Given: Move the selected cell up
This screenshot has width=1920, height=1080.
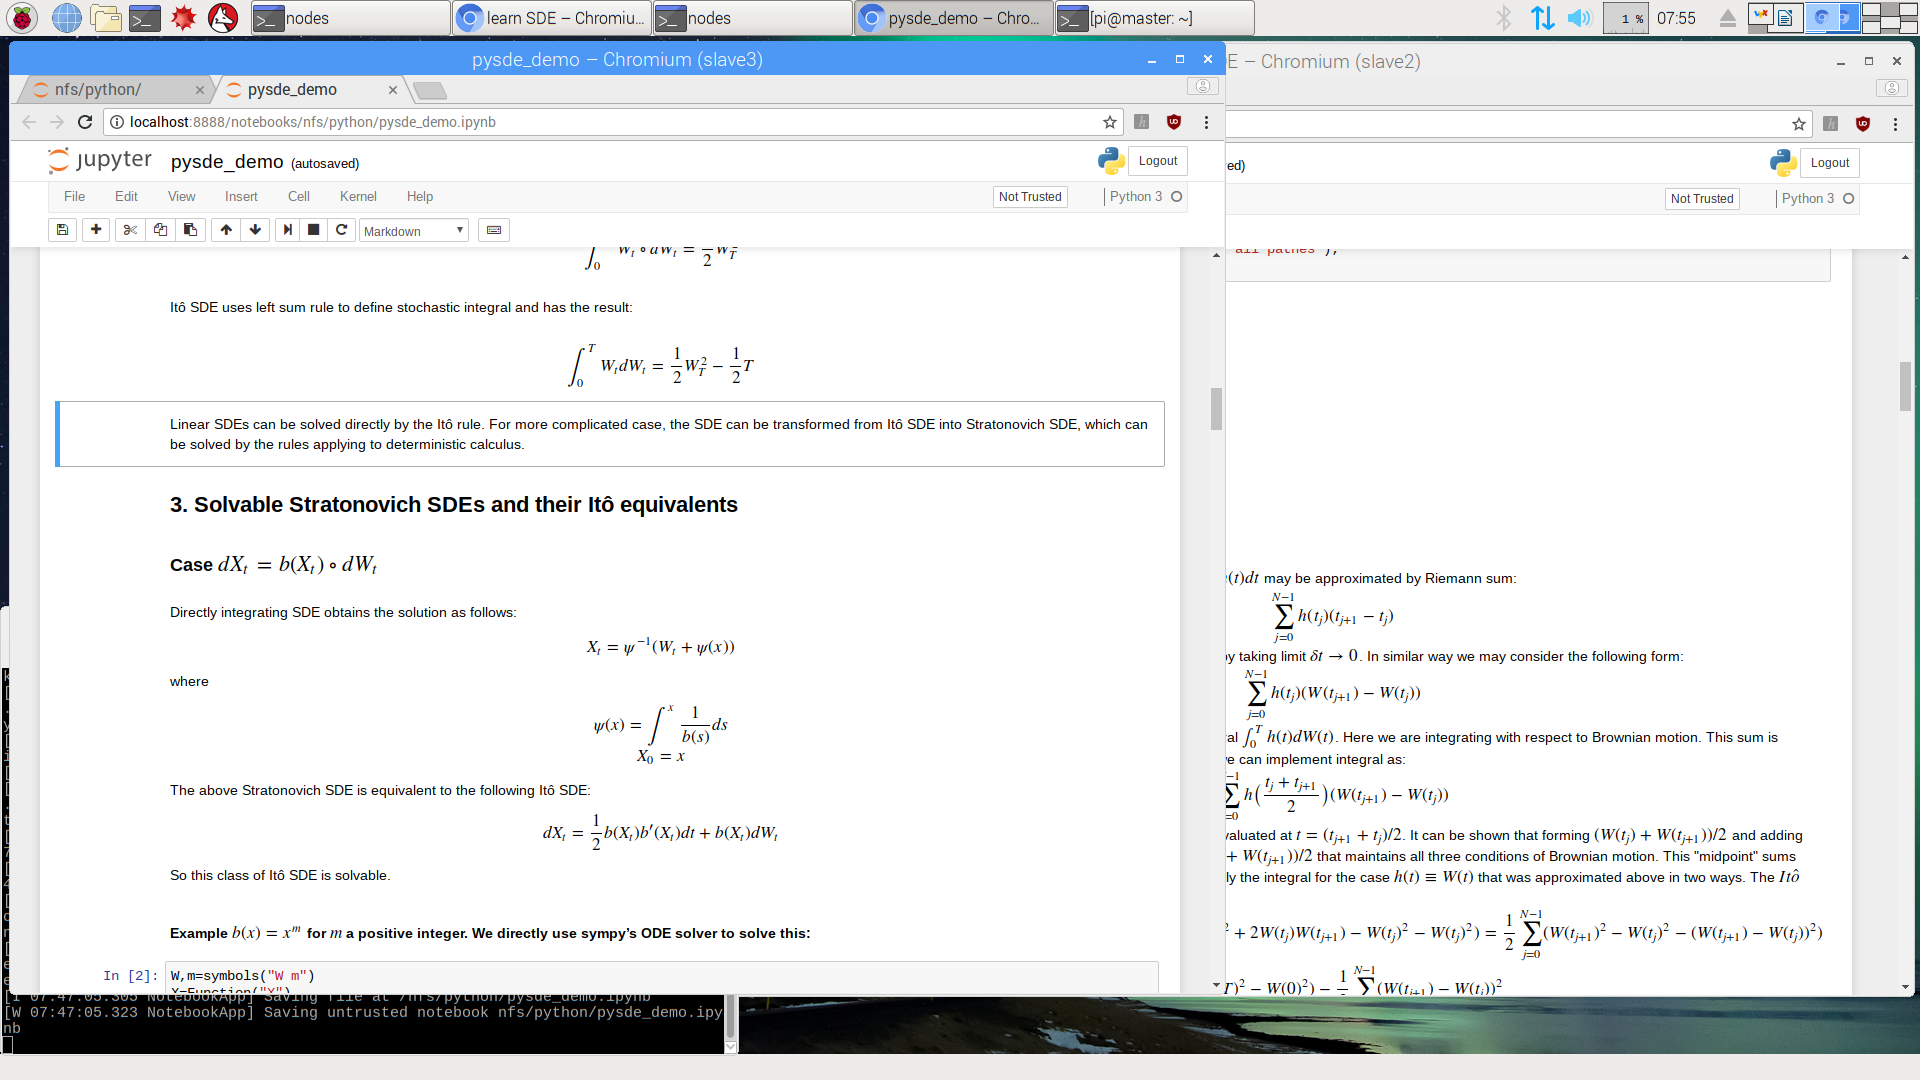Looking at the screenshot, I should tap(226, 230).
